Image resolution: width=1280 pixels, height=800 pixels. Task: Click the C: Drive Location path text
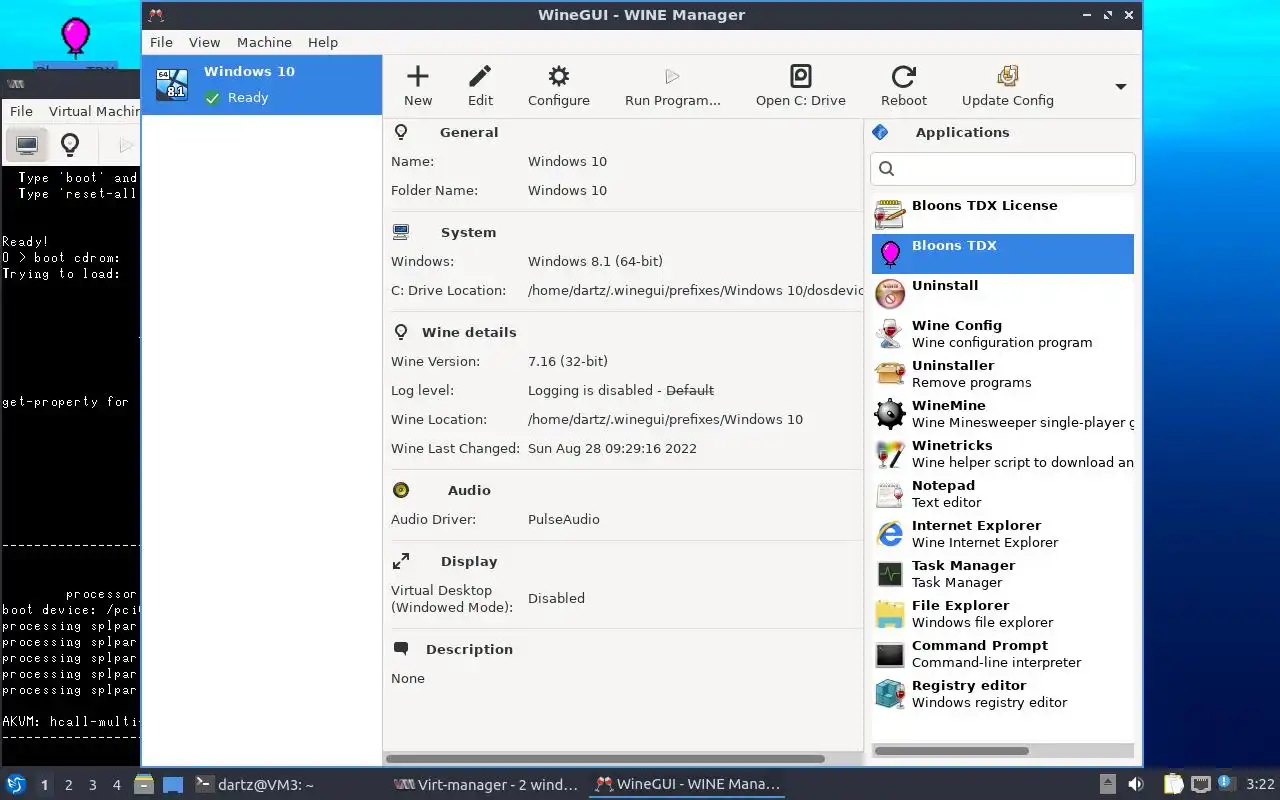(x=695, y=290)
